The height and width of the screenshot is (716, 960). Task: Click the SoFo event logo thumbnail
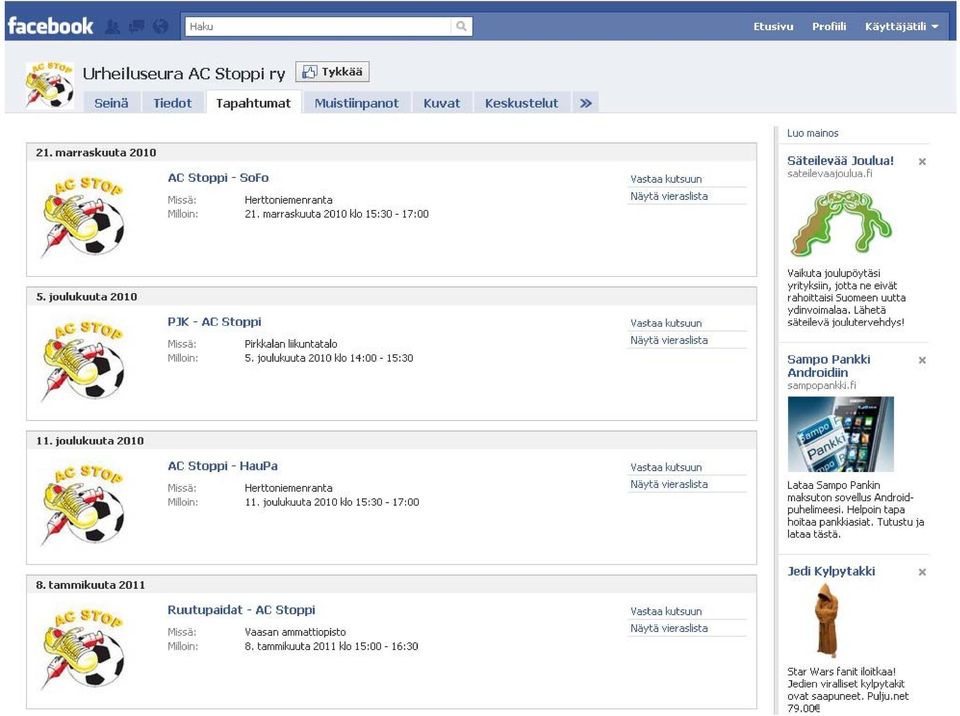click(x=83, y=216)
